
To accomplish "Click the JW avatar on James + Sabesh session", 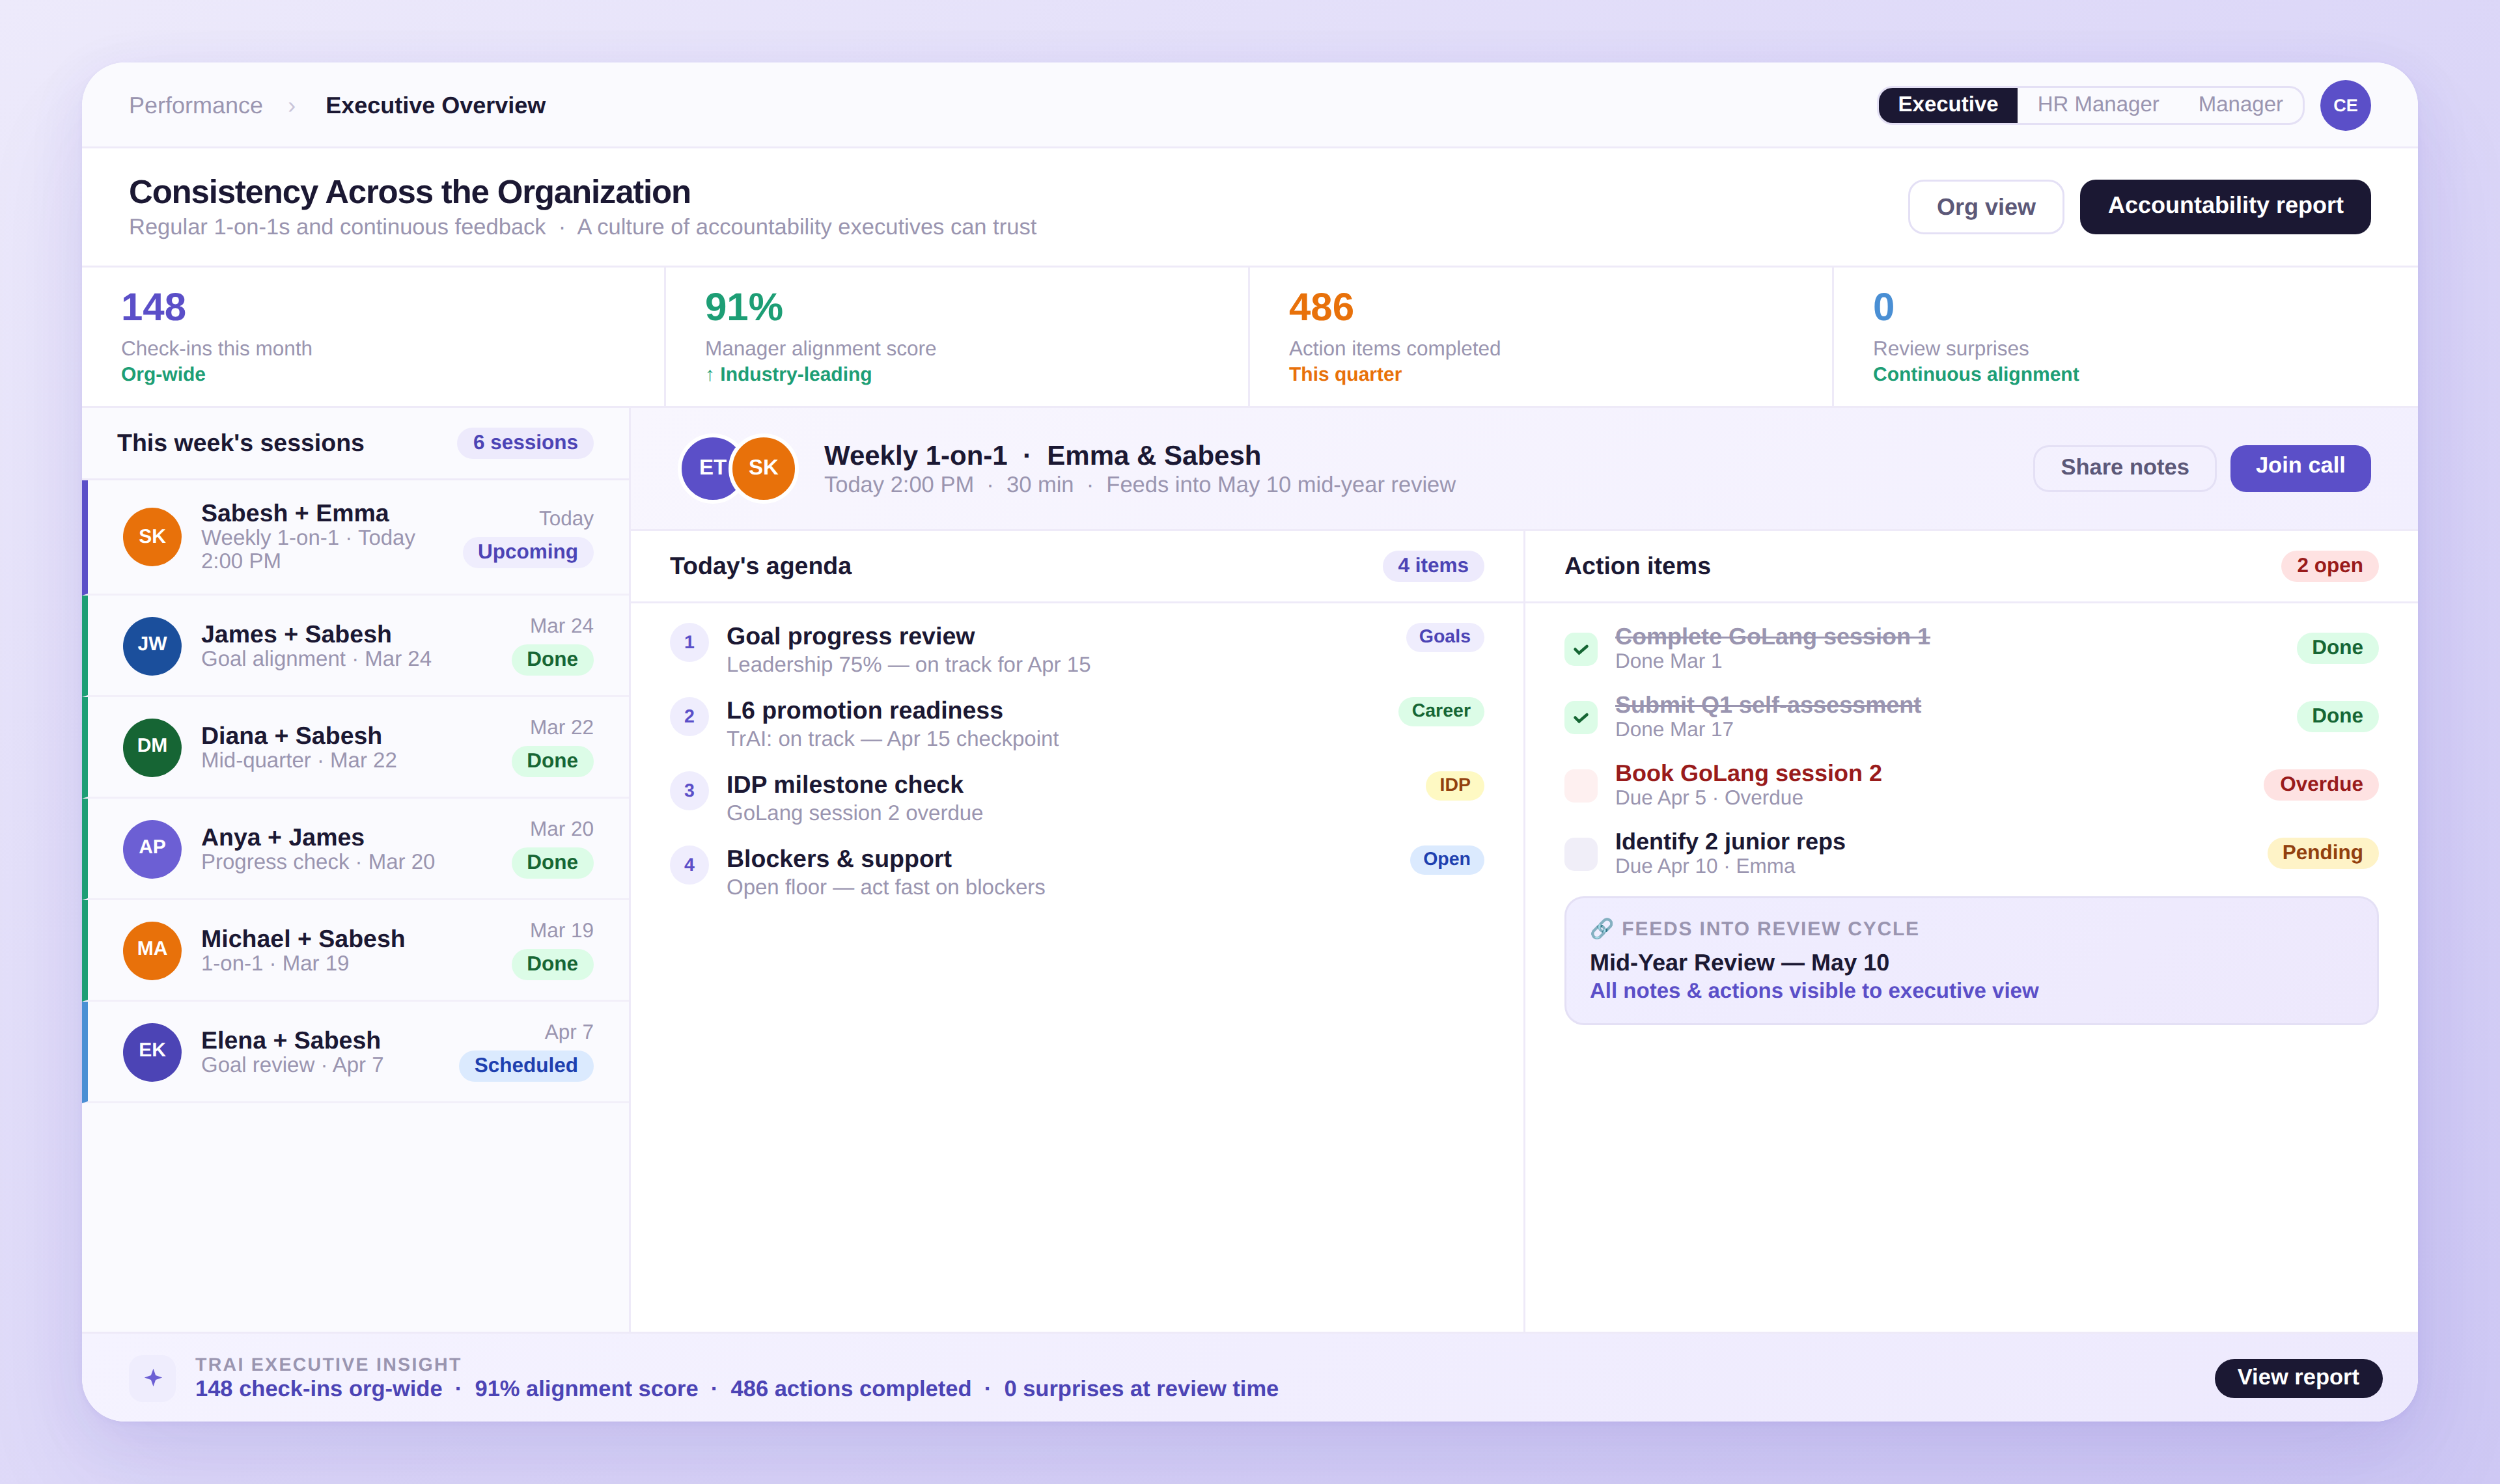I will 152,645.
